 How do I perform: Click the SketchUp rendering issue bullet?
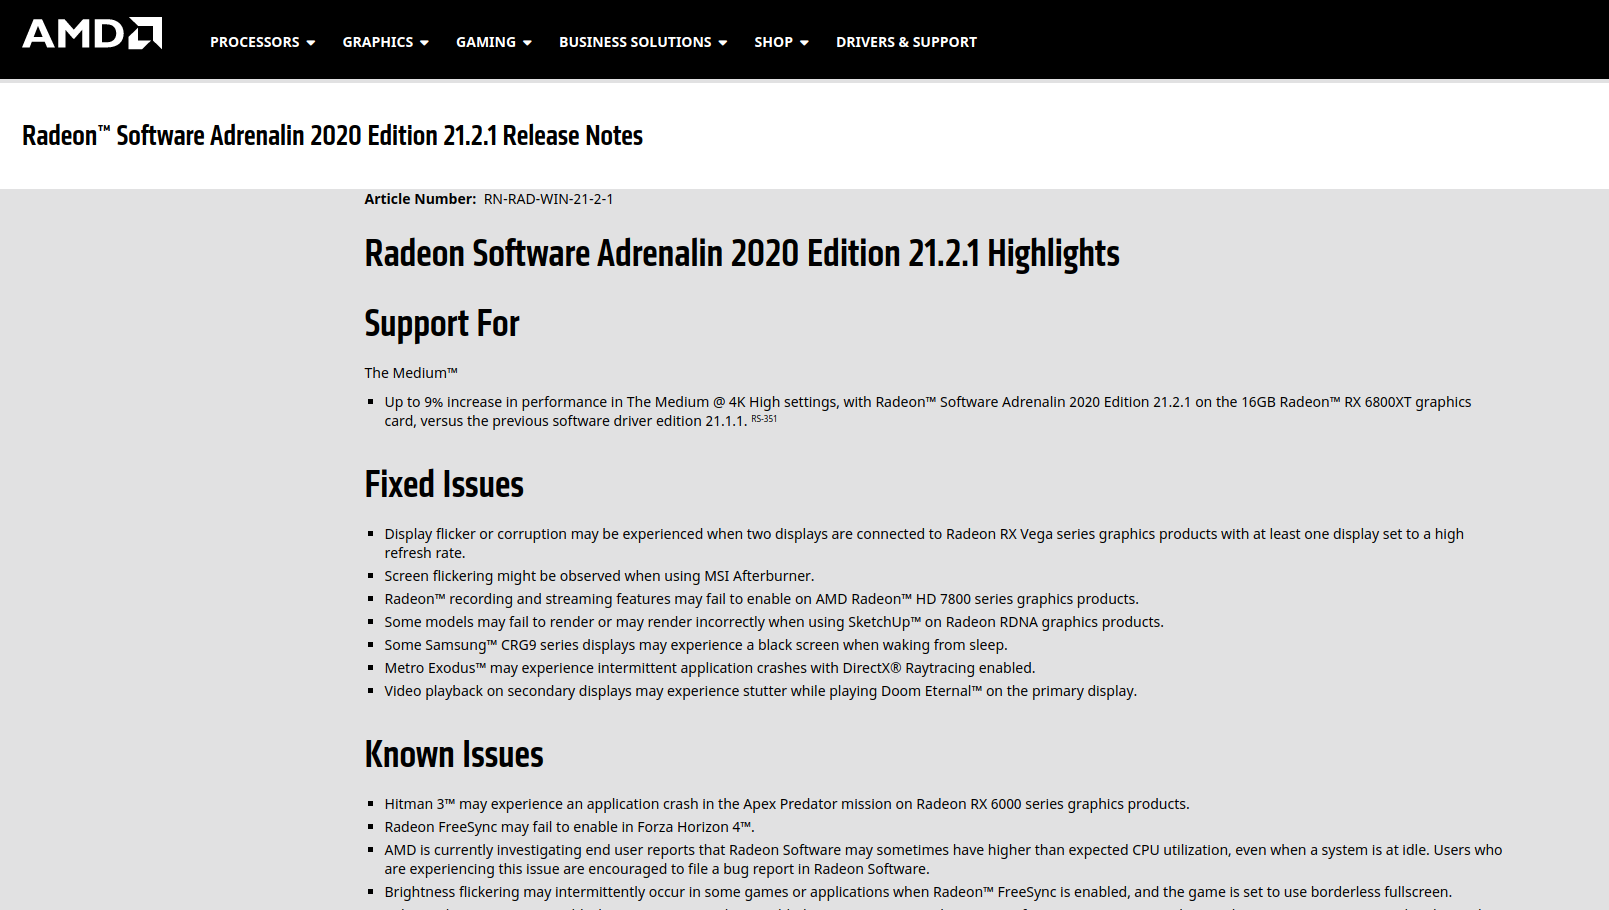pos(774,622)
